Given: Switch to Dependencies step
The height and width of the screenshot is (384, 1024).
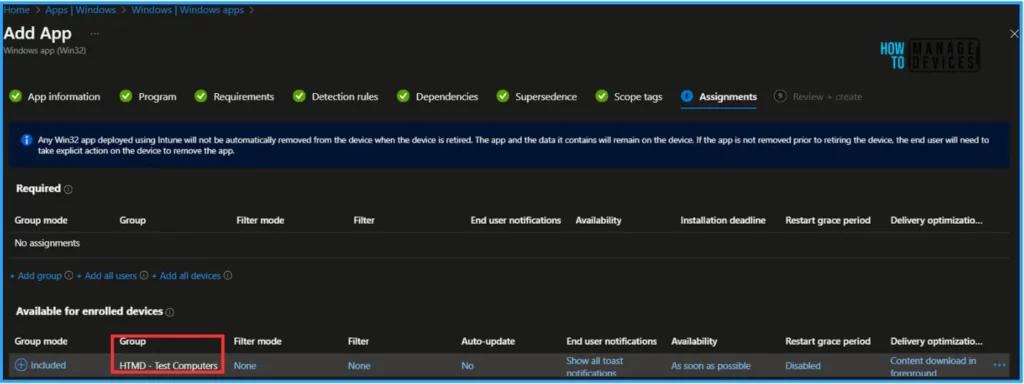Looking at the screenshot, I should pos(447,97).
